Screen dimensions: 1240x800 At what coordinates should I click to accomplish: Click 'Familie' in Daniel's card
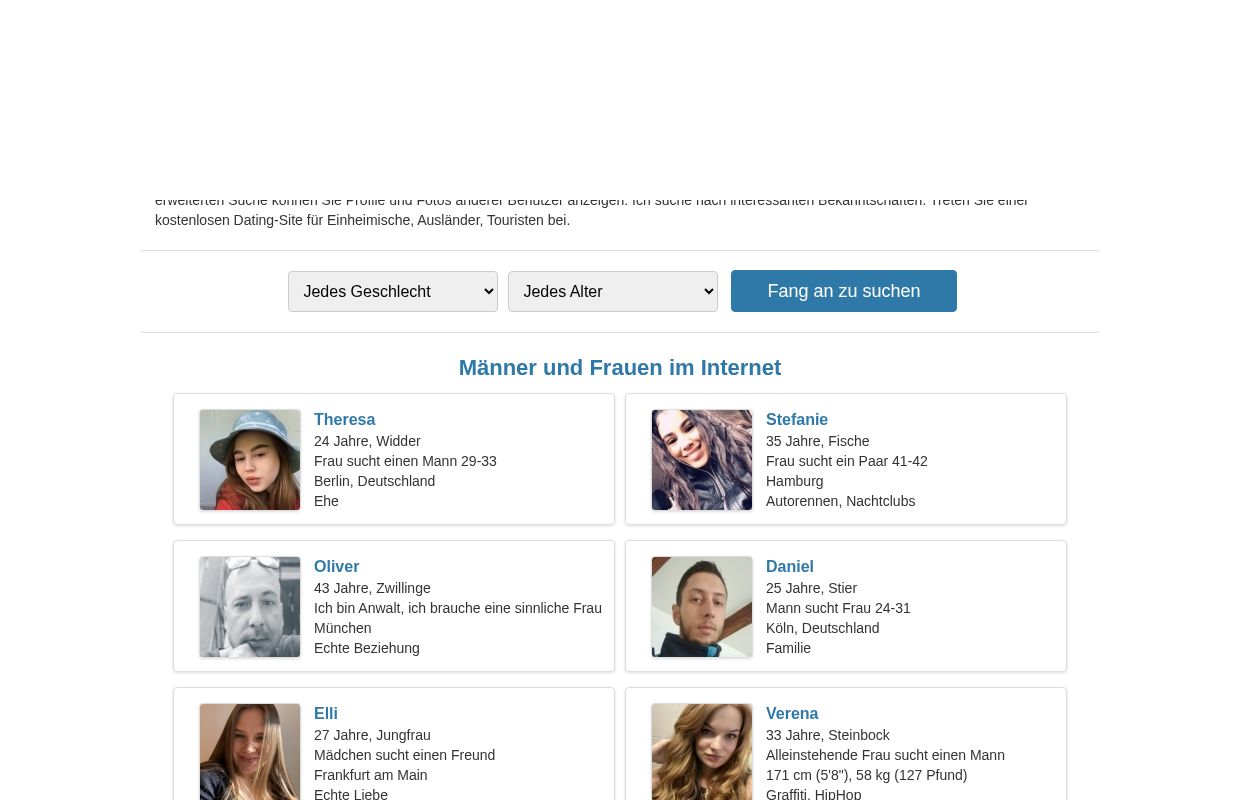point(788,648)
